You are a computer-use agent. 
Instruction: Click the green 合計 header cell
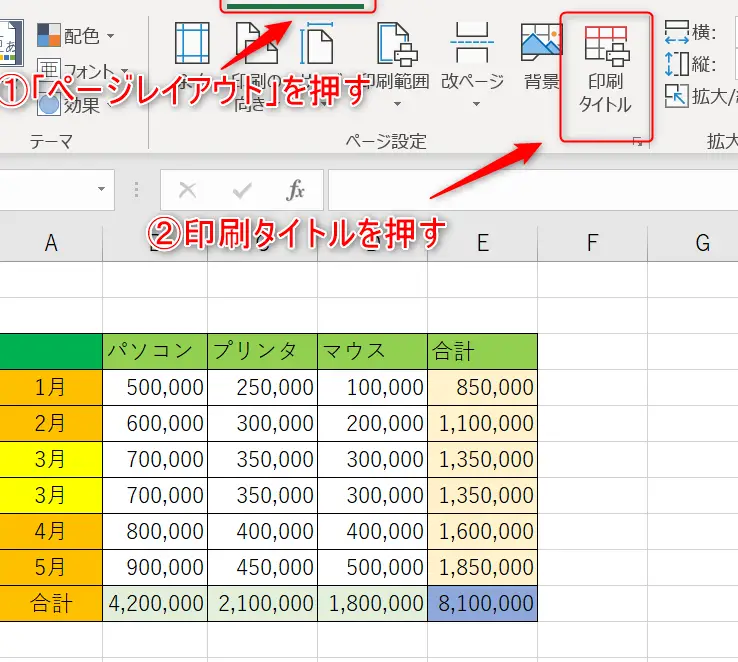[x=482, y=351]
